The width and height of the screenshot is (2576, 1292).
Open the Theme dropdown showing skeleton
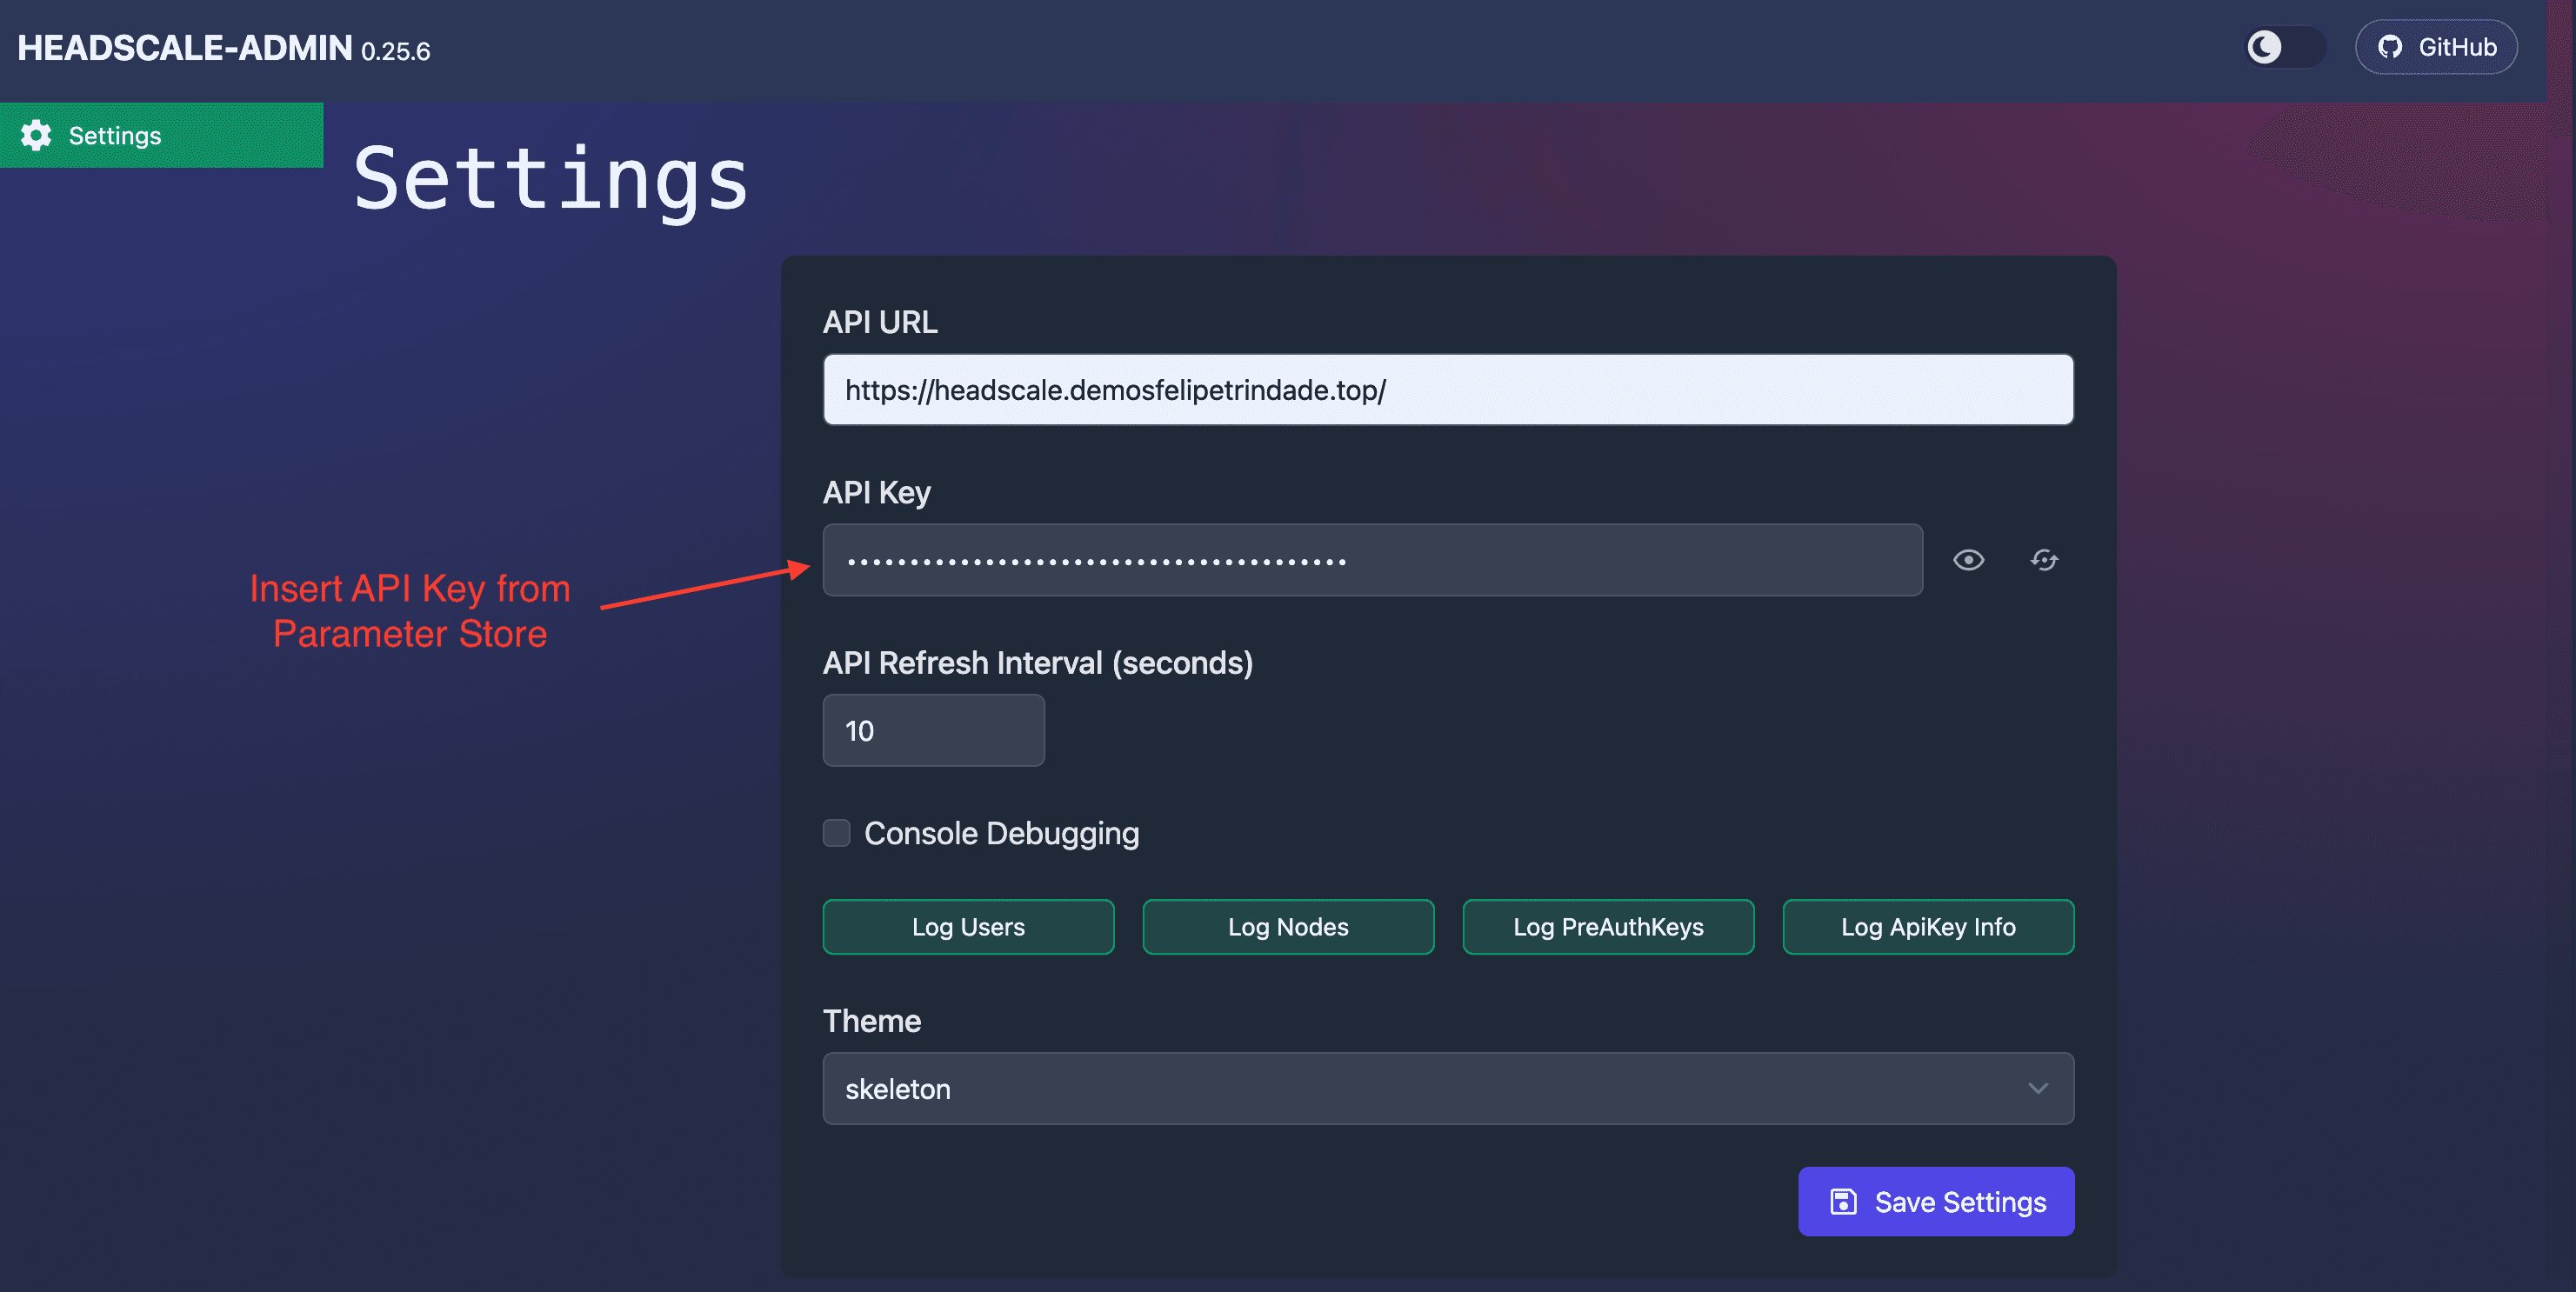[1448, 1088]
